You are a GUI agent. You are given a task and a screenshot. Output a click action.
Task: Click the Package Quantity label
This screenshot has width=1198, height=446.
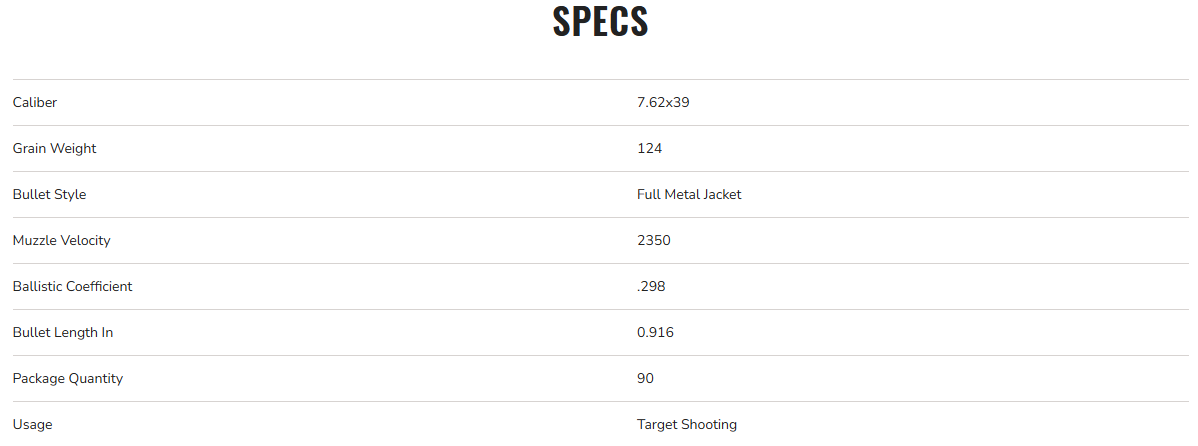coord(68,378)
